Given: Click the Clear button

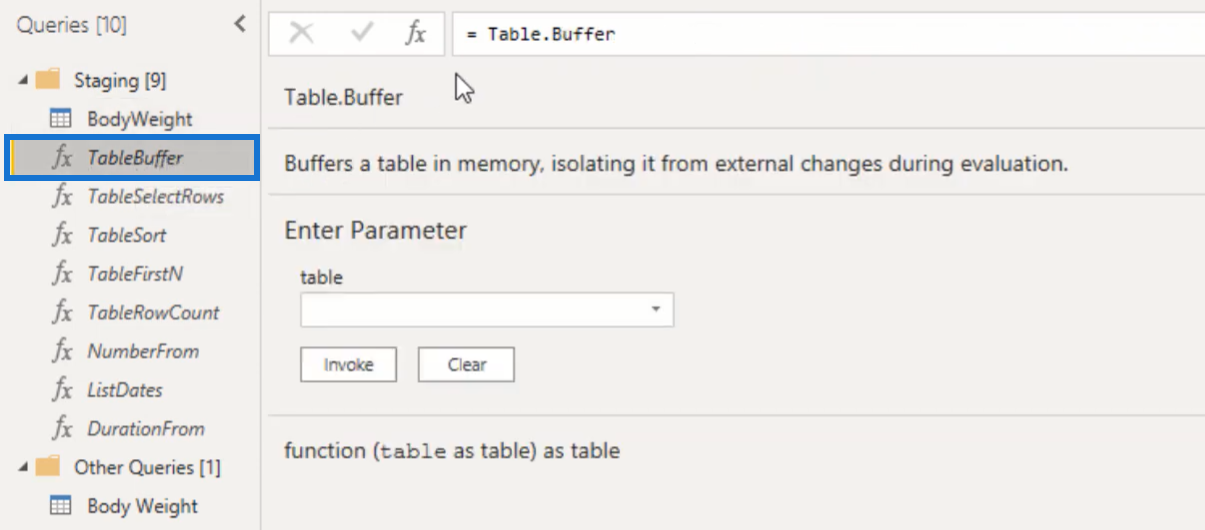Looking at the screenshot, I should click(x=467, y=365).
